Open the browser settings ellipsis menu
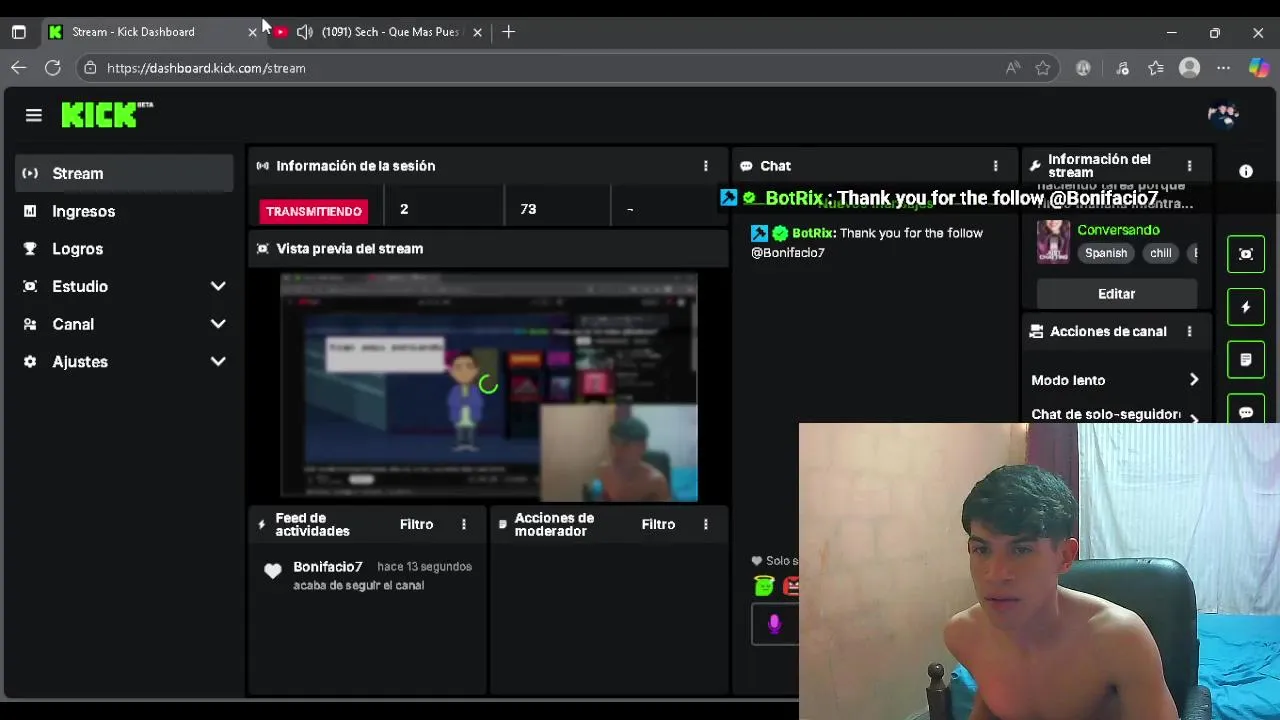This screenshot has width=1280, height=720. click(x=1223, y=68)
